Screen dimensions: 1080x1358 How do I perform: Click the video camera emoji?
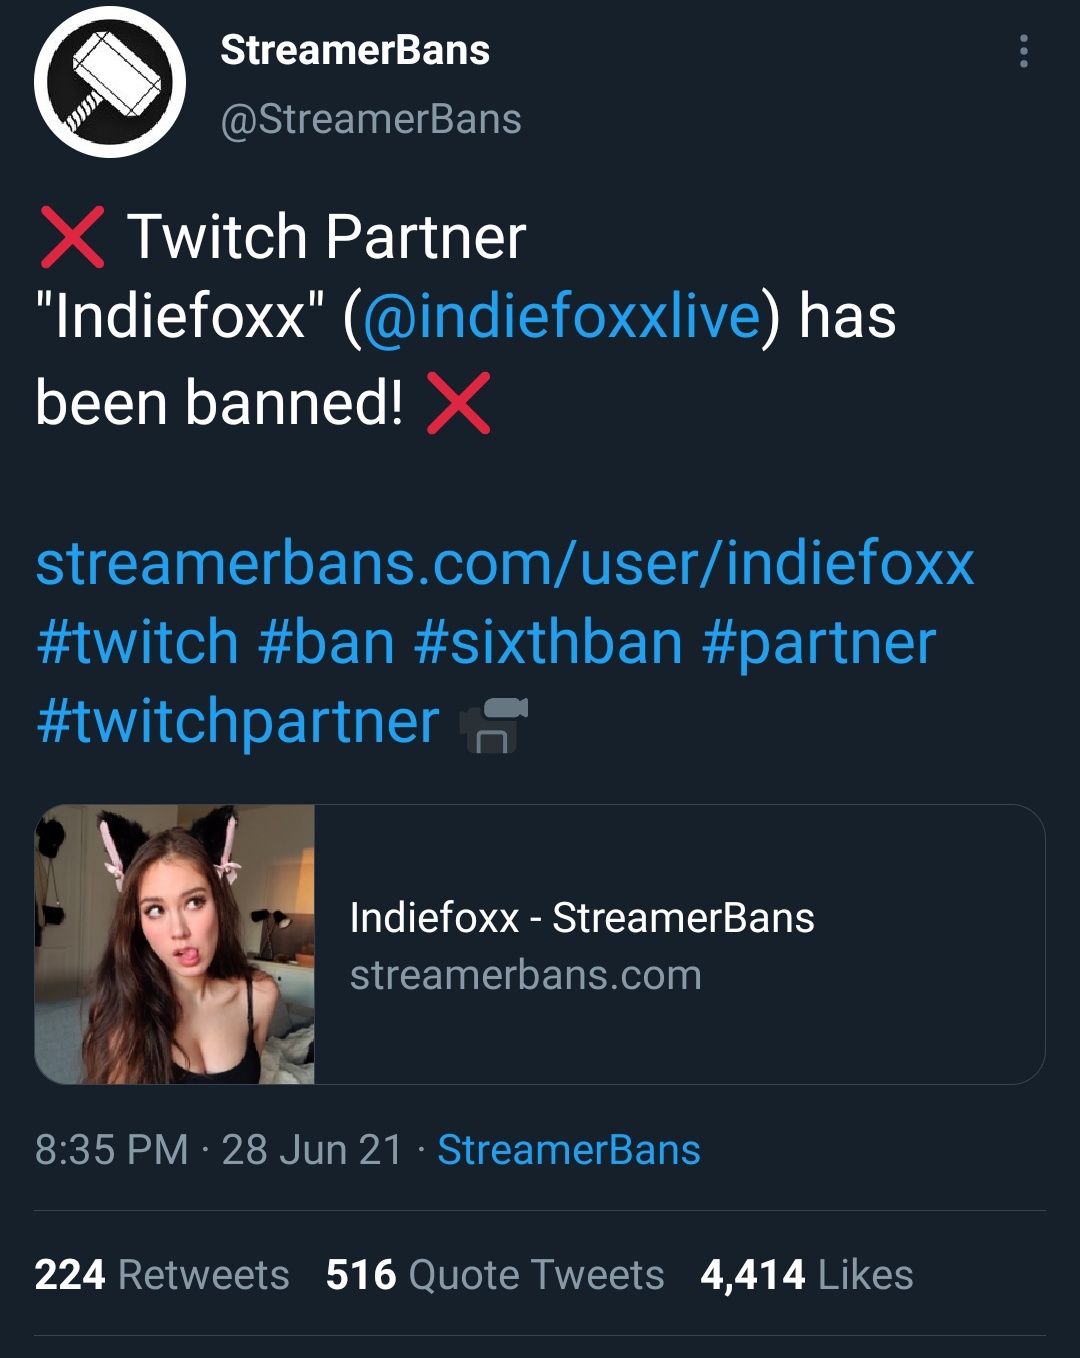coord(493,724)
